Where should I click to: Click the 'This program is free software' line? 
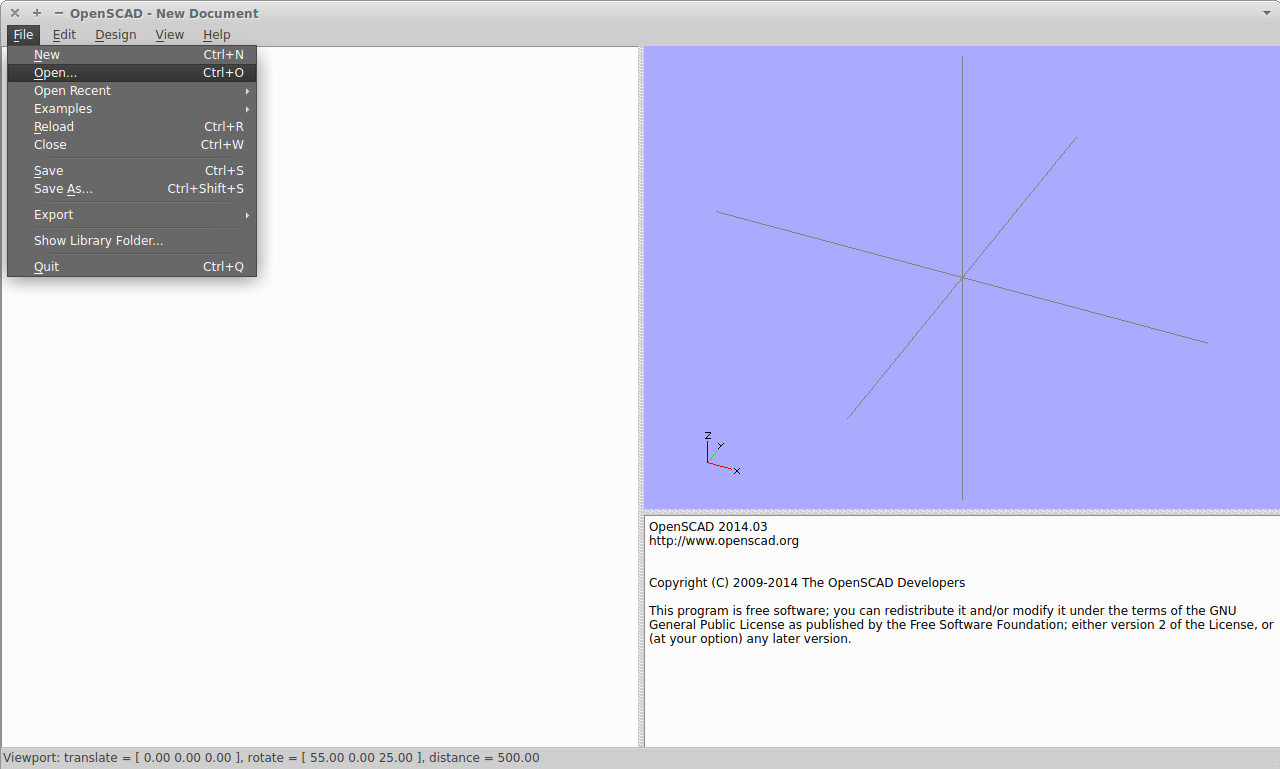[x=943, y=611]
